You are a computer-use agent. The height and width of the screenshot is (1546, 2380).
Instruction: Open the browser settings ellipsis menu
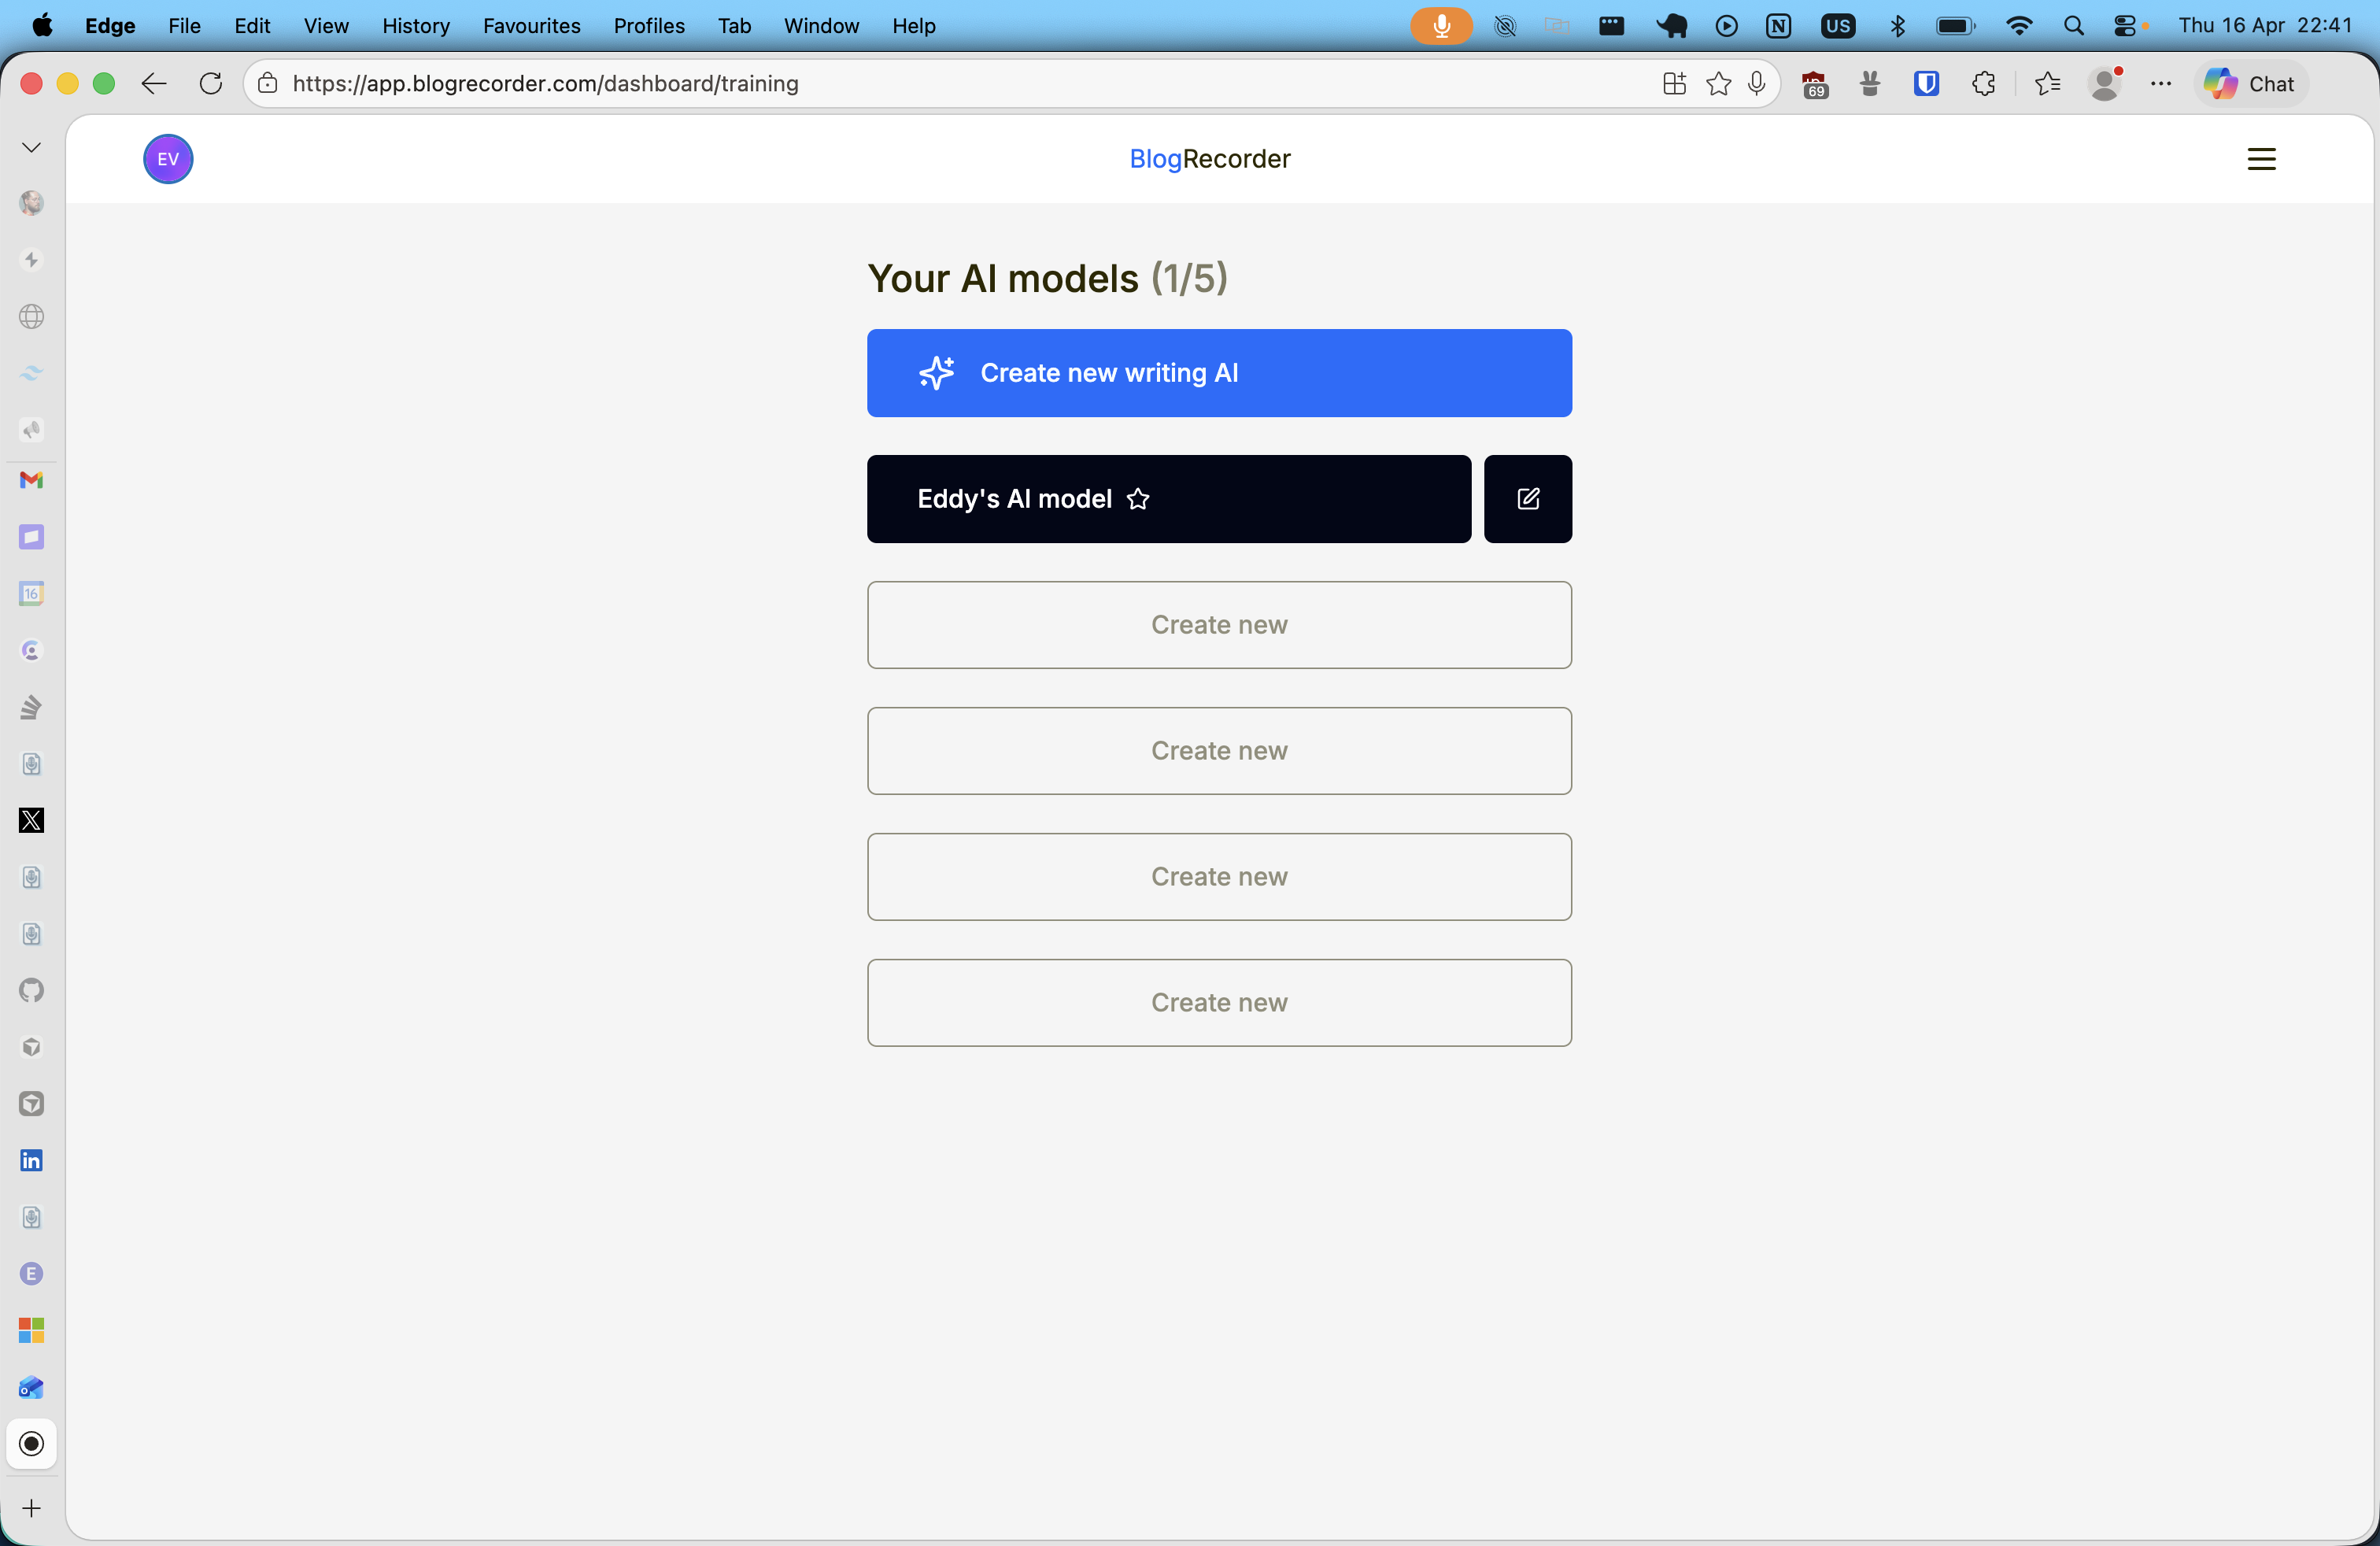[x=2161, y=84]
